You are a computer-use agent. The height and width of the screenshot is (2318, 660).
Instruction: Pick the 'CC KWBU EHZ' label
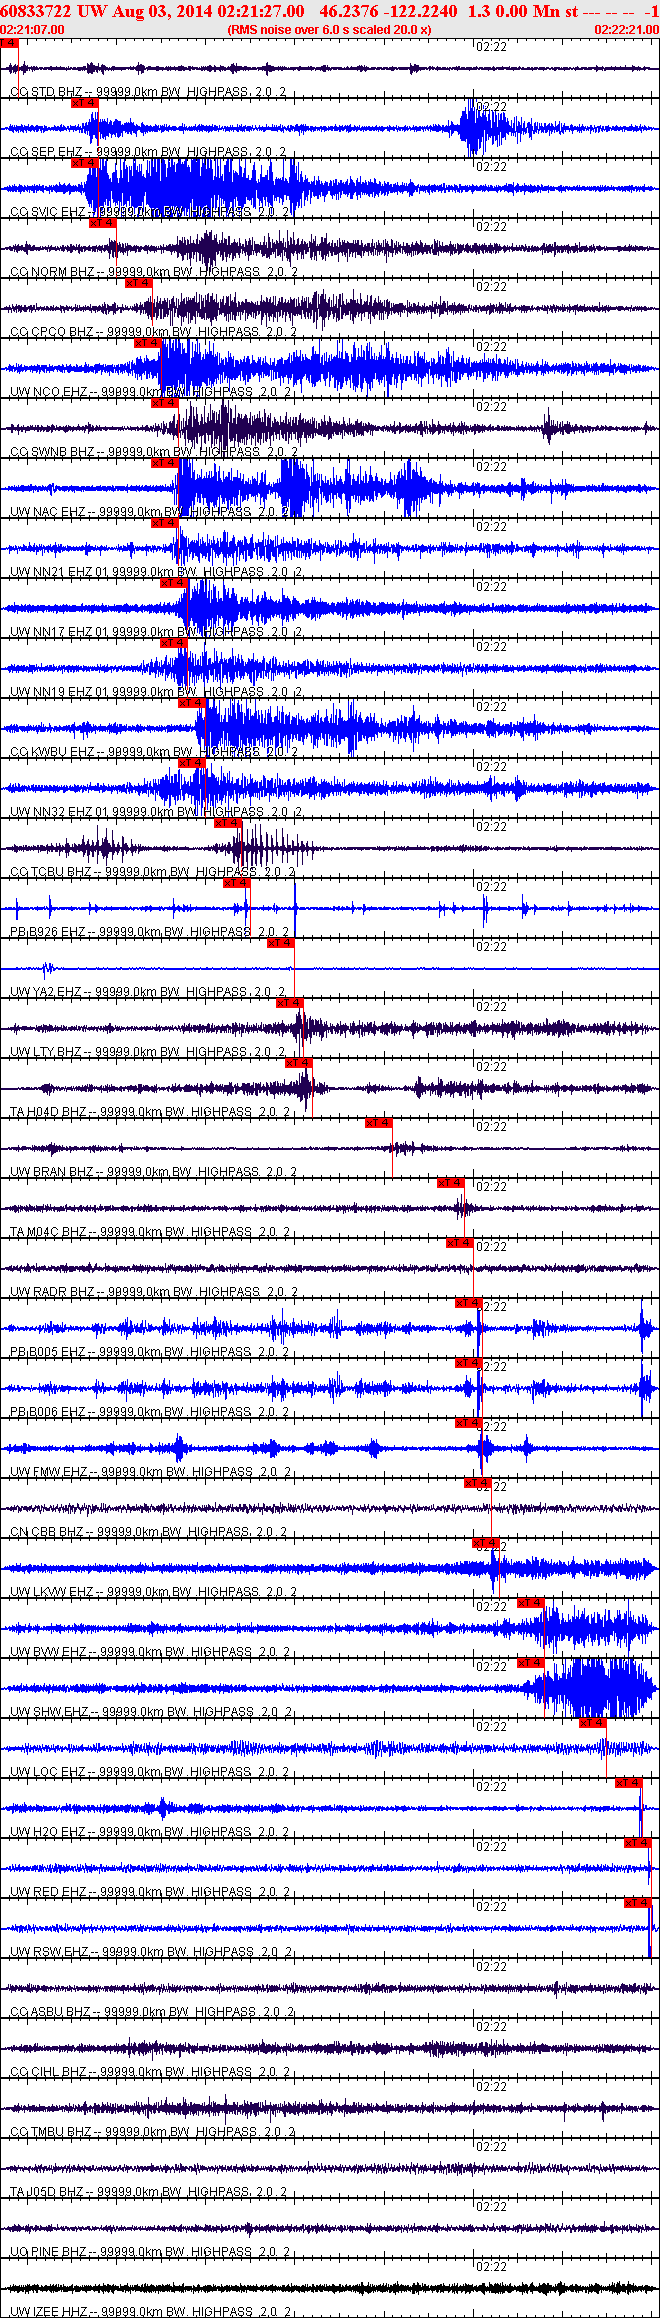coord(52,752)
